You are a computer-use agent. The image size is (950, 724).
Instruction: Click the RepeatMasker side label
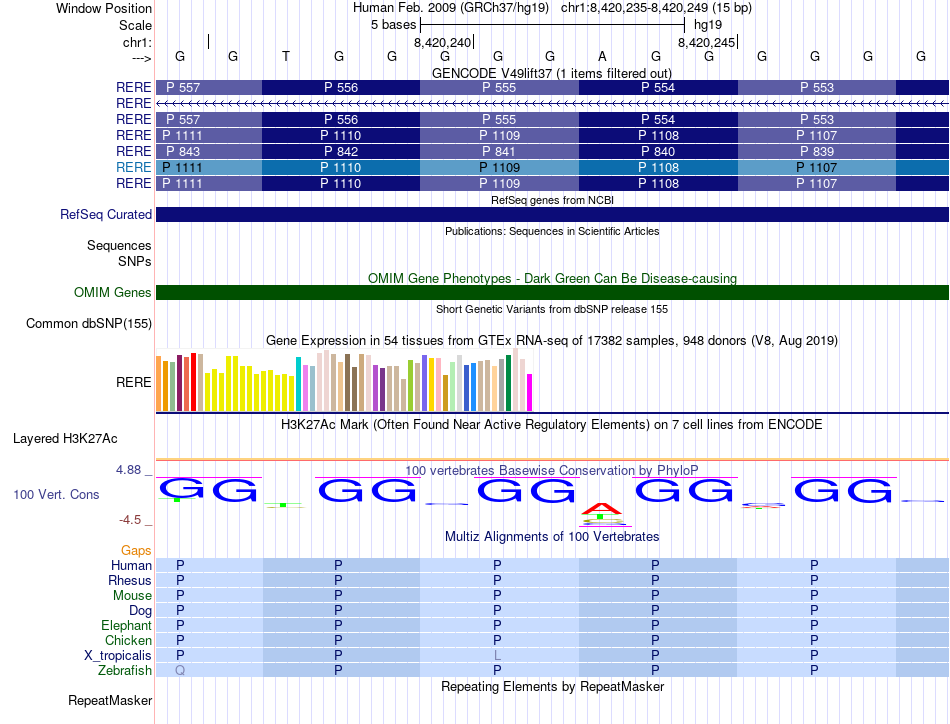[110, 700]
